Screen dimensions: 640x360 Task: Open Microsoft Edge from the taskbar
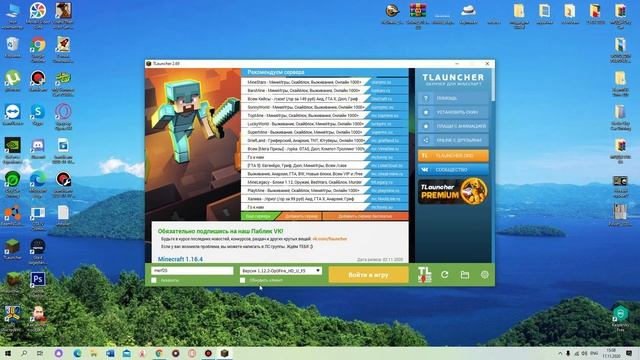(x=77, y=353)
